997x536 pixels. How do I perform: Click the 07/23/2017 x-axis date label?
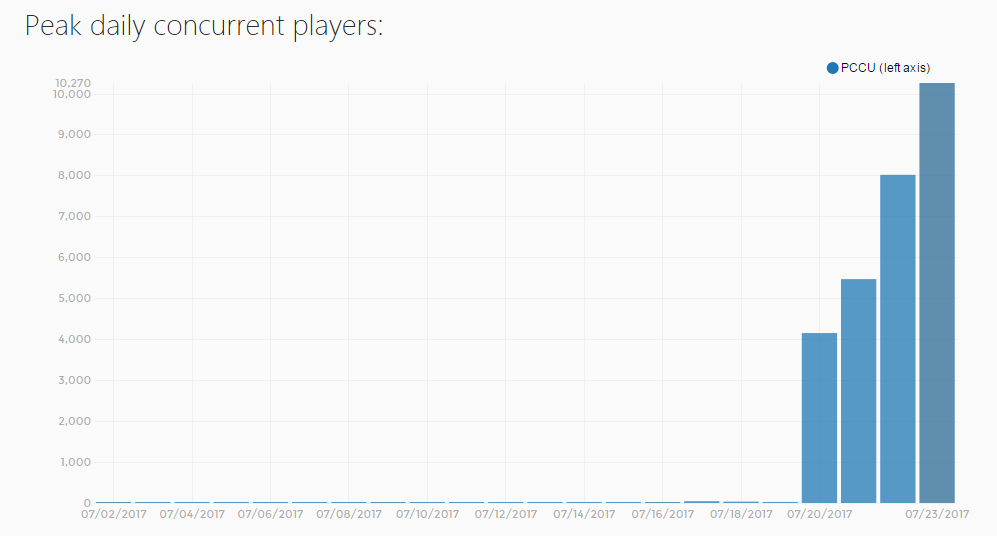[x=937, y=514]
